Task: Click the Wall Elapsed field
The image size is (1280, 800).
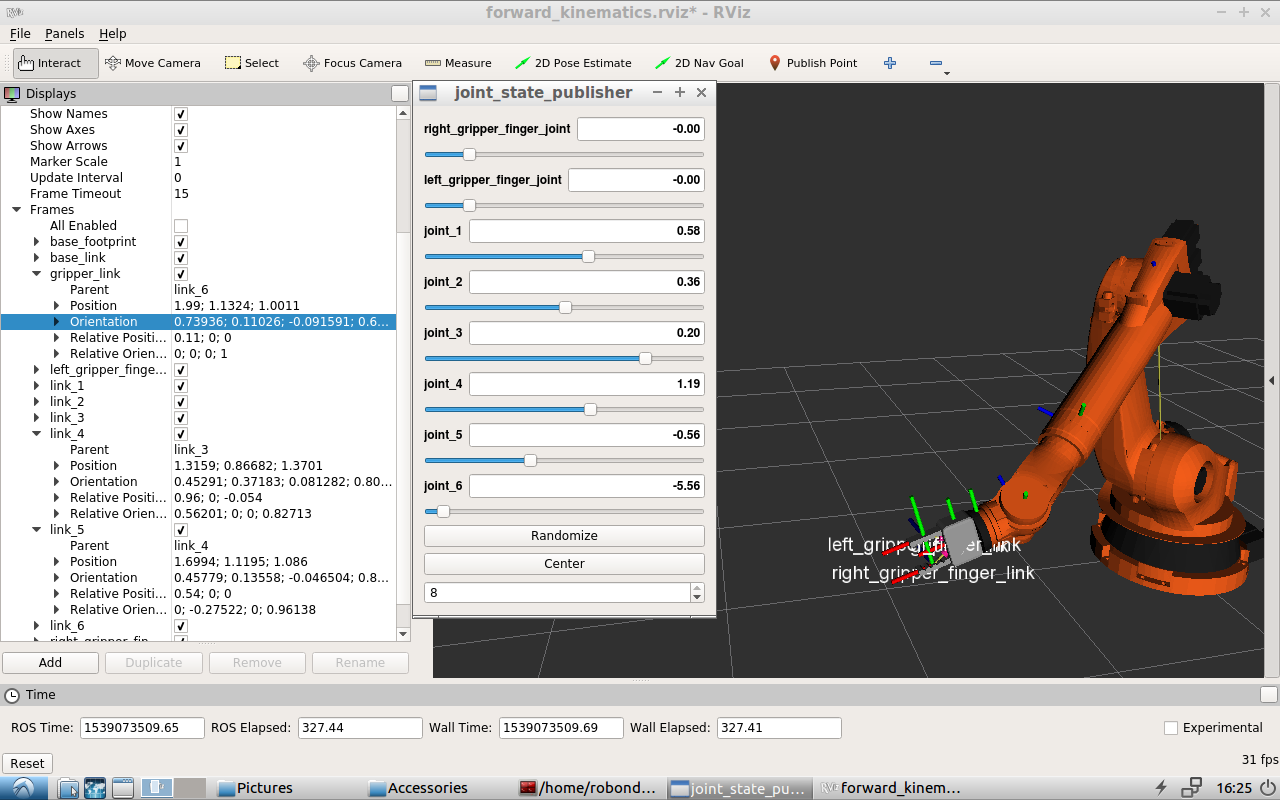Action: 779,728
